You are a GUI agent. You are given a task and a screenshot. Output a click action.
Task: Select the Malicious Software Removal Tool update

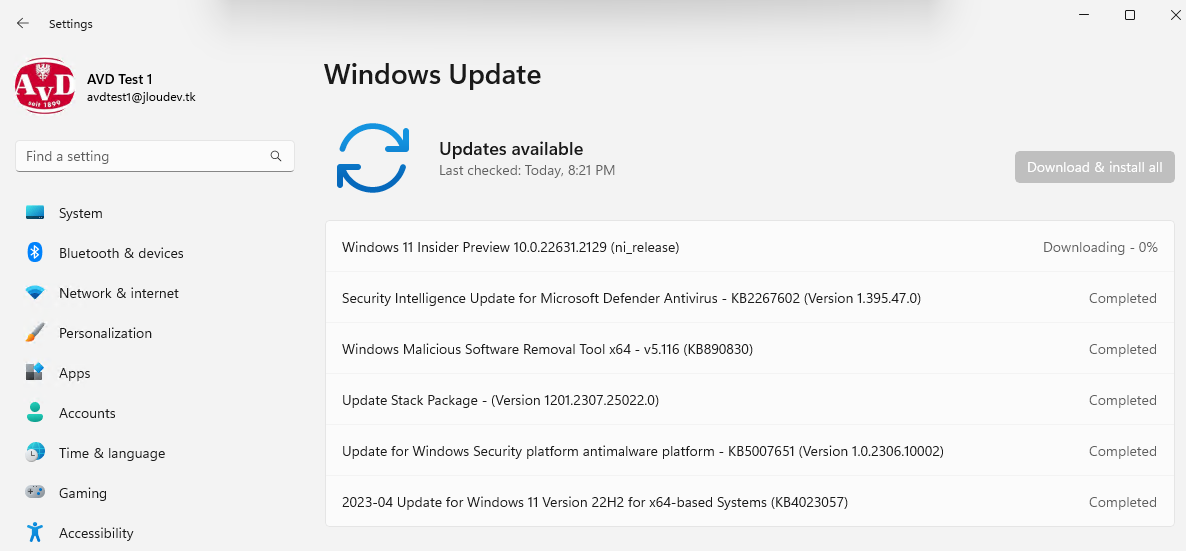click(x=750, y=349)
